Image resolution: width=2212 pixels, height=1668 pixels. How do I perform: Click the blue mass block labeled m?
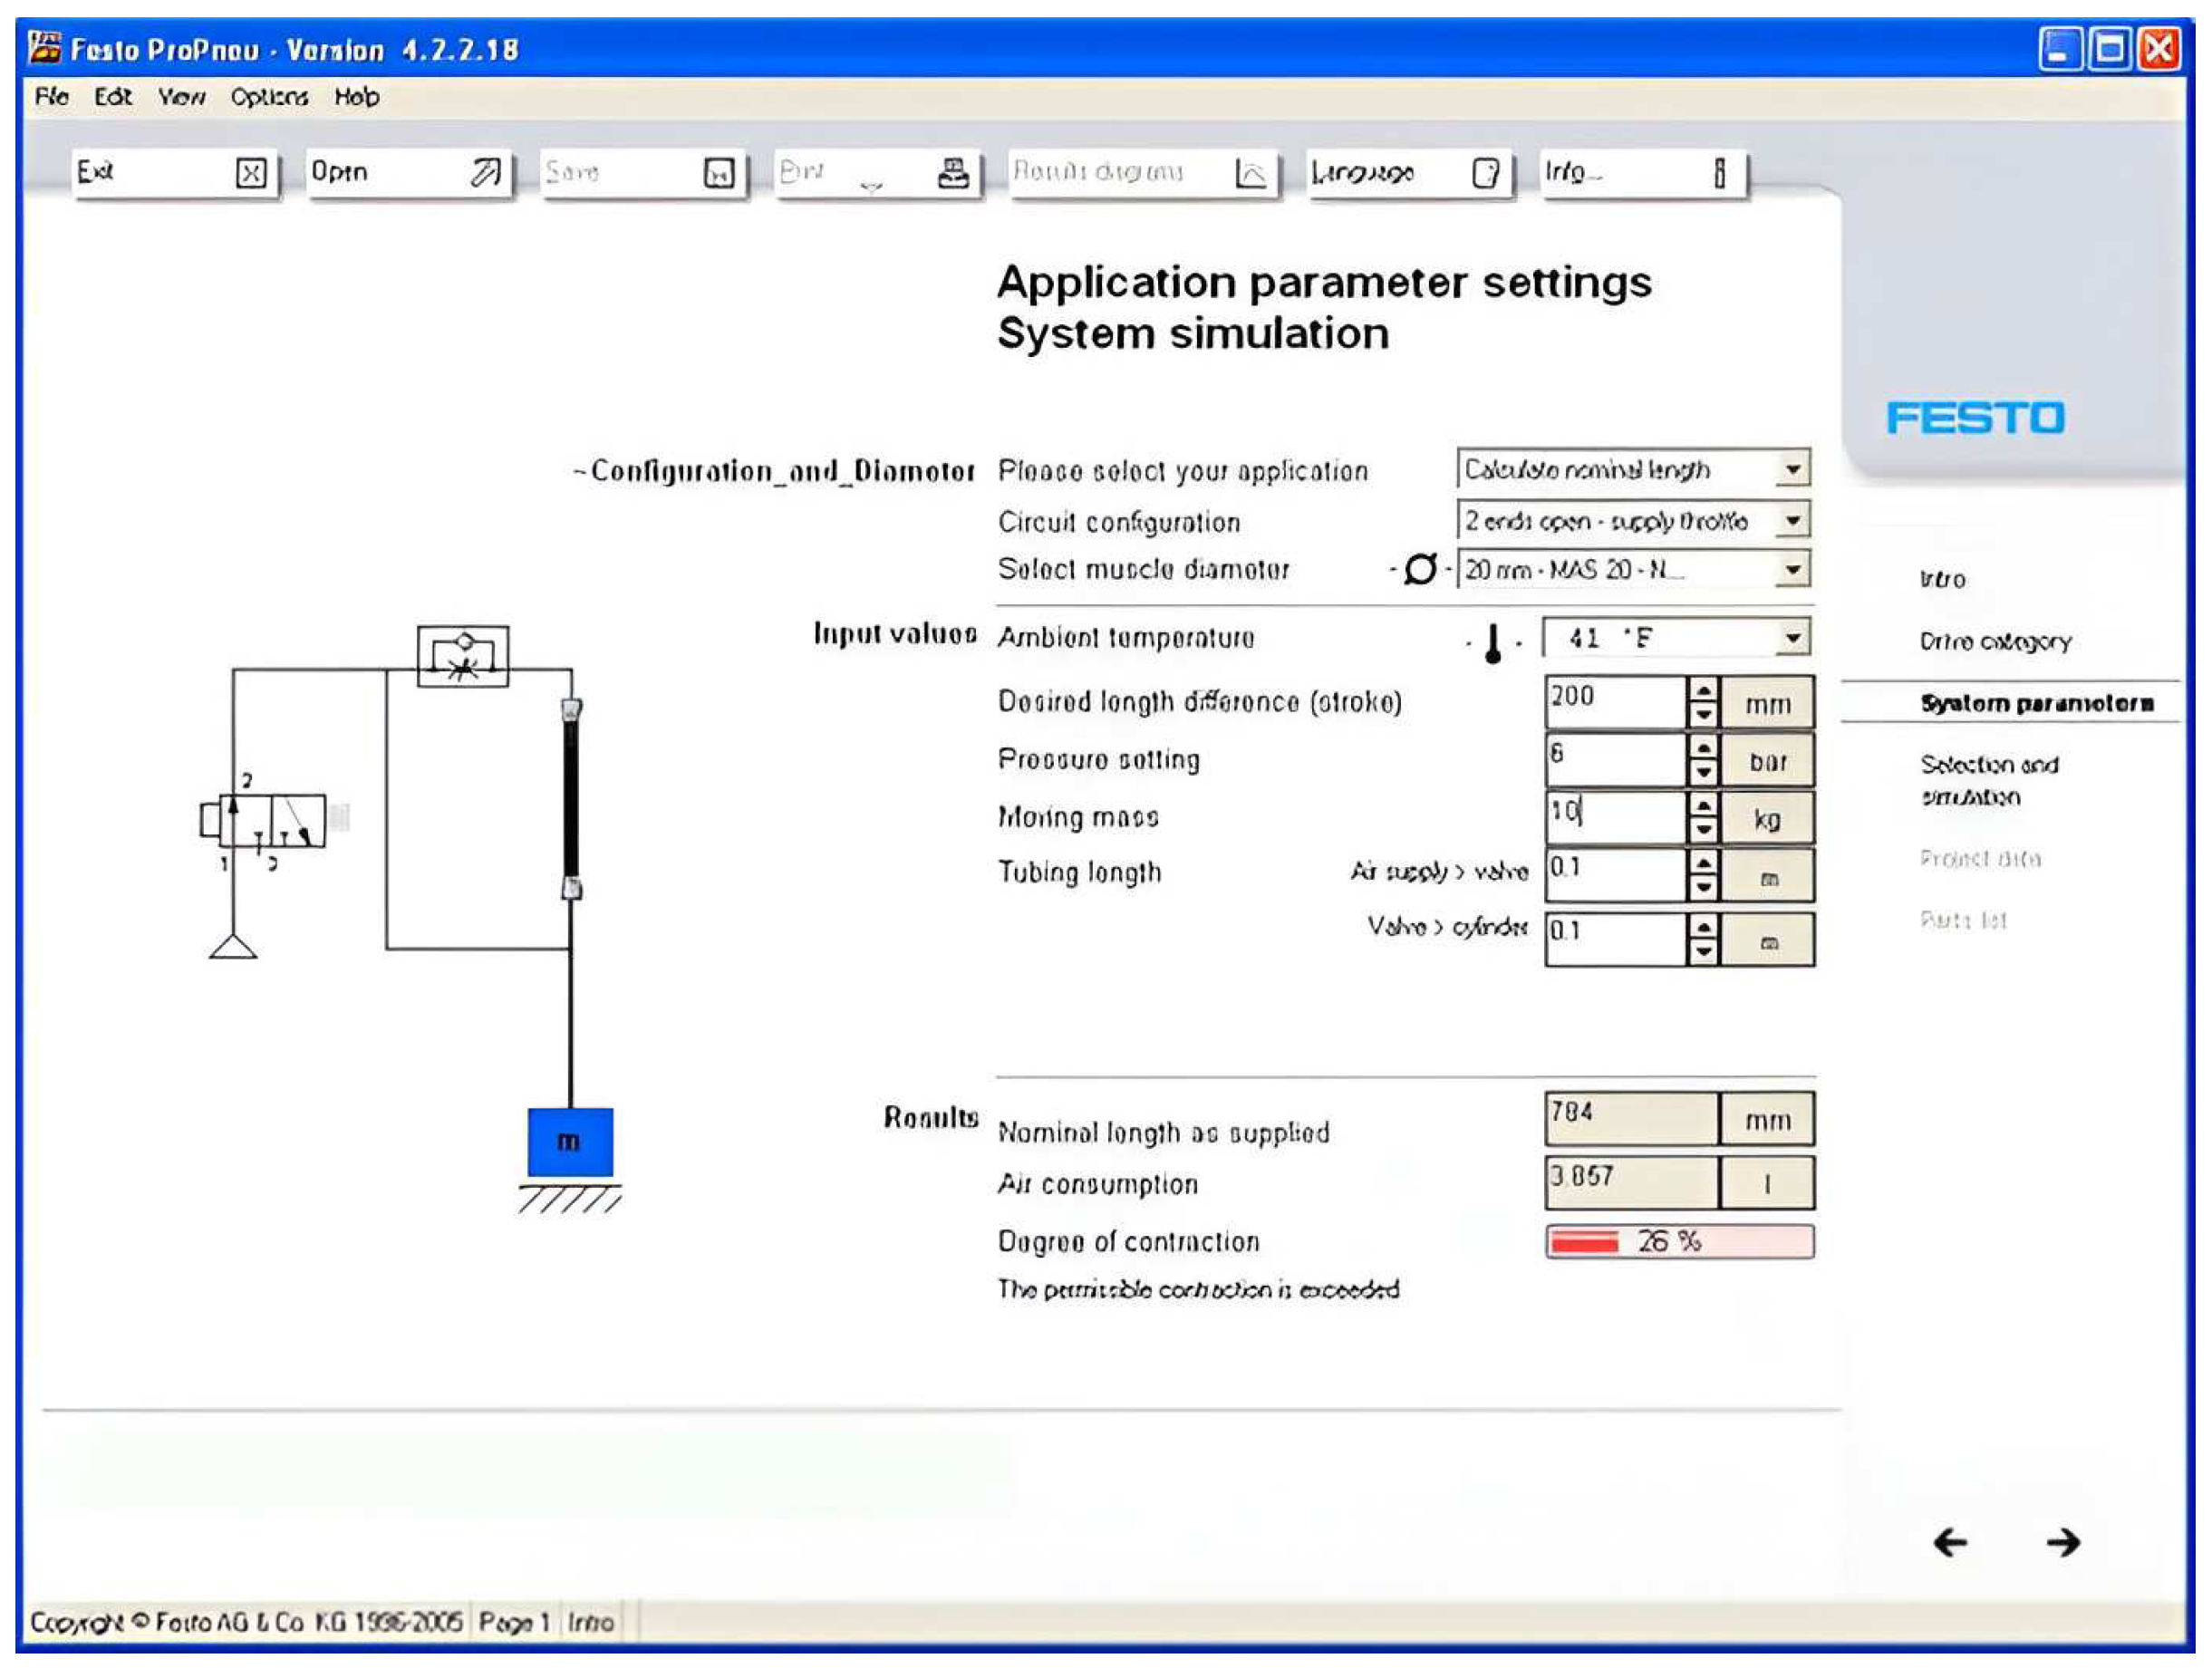(x=570, y=1142)
